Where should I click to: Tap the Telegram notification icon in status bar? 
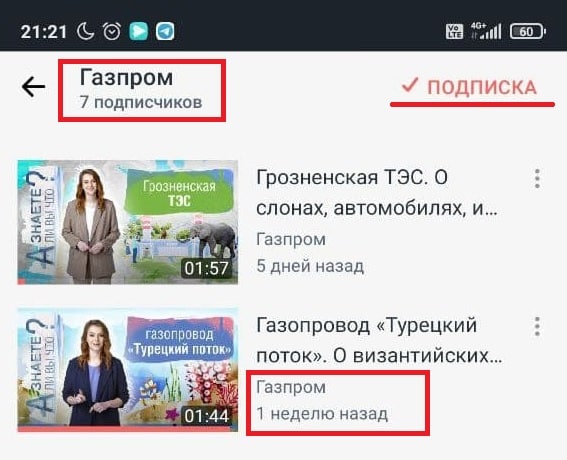pyautogui.click(x=165, y=31)
